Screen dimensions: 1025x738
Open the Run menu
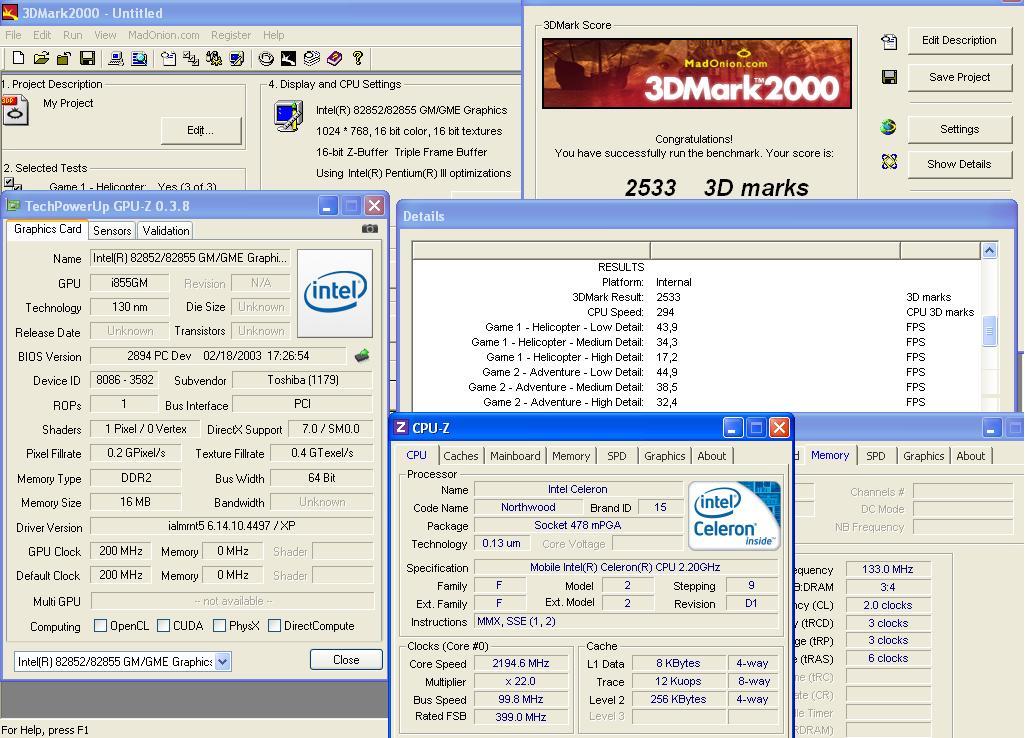point(73,35)
